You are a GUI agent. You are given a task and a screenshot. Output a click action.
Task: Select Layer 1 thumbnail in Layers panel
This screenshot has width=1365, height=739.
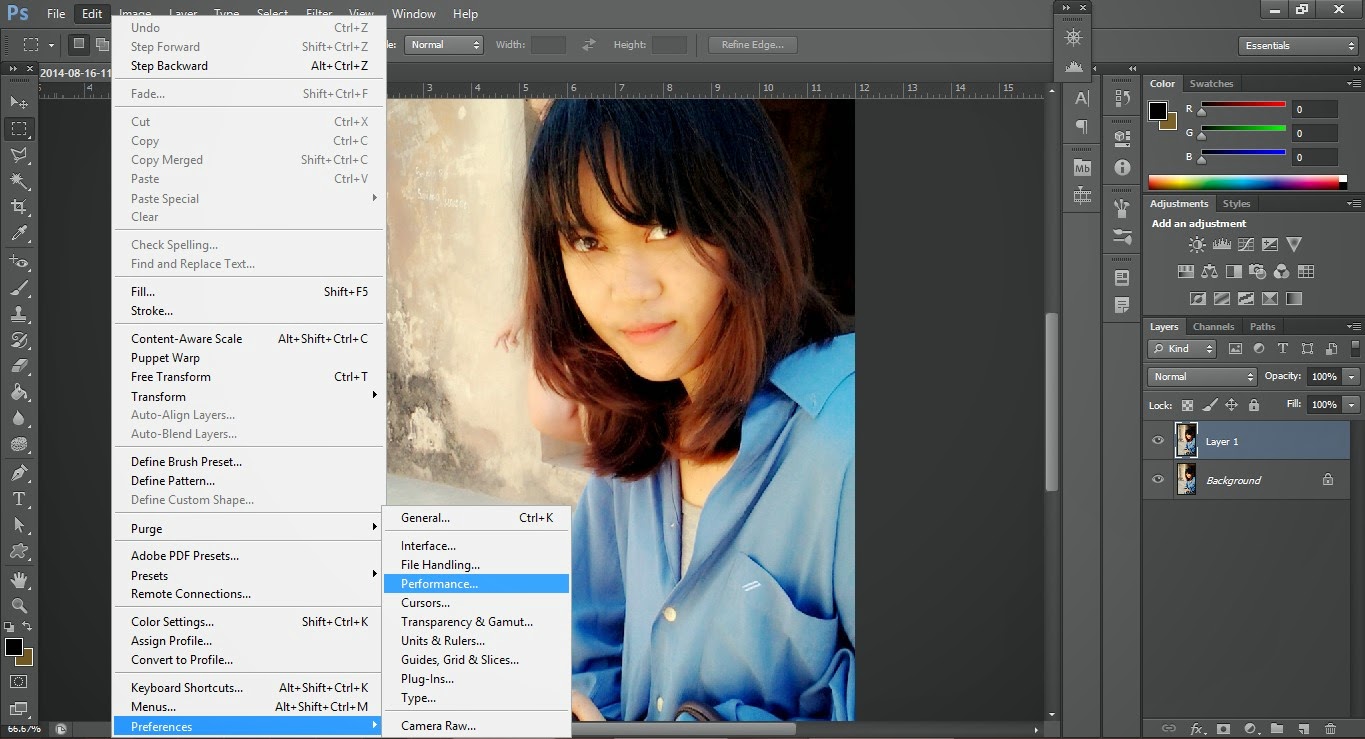(x=1186, y=441)
